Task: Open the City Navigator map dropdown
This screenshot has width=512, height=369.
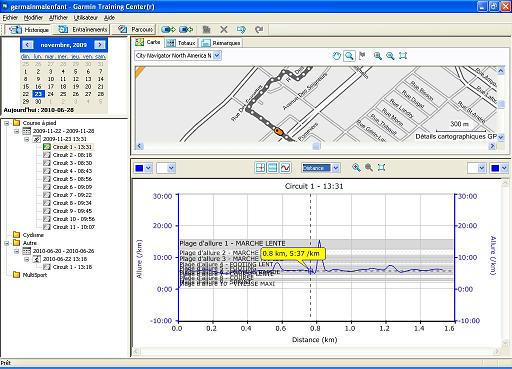Action: pos(217,56)
